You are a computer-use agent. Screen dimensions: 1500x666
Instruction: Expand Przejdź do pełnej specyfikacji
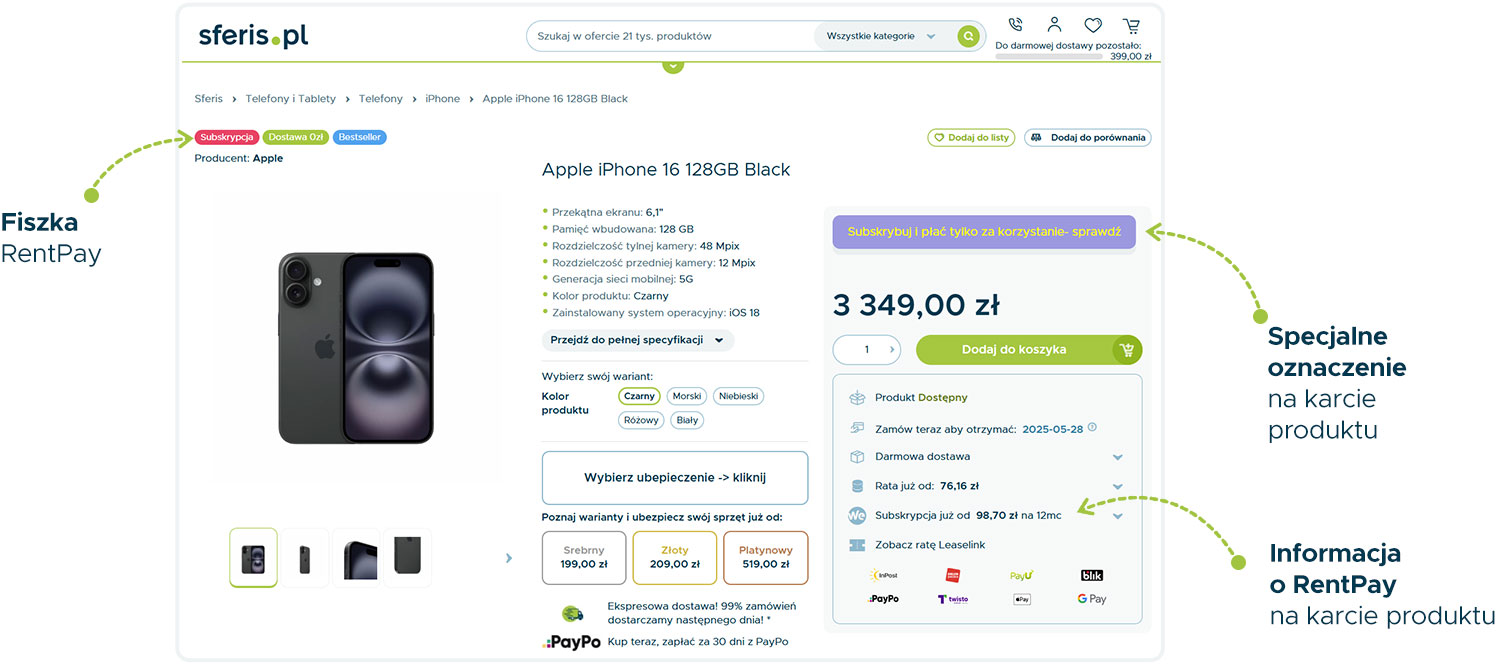638,340
